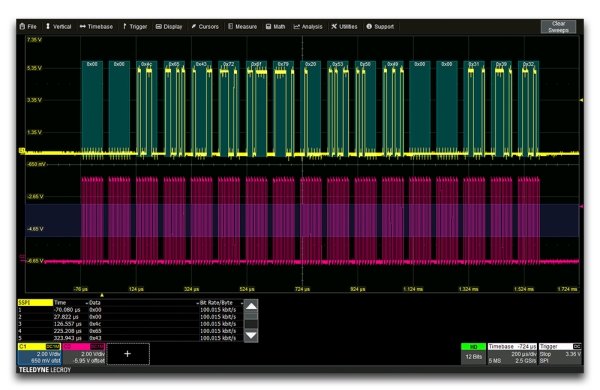Click the 724 µs time axis label

pos(302,289)
